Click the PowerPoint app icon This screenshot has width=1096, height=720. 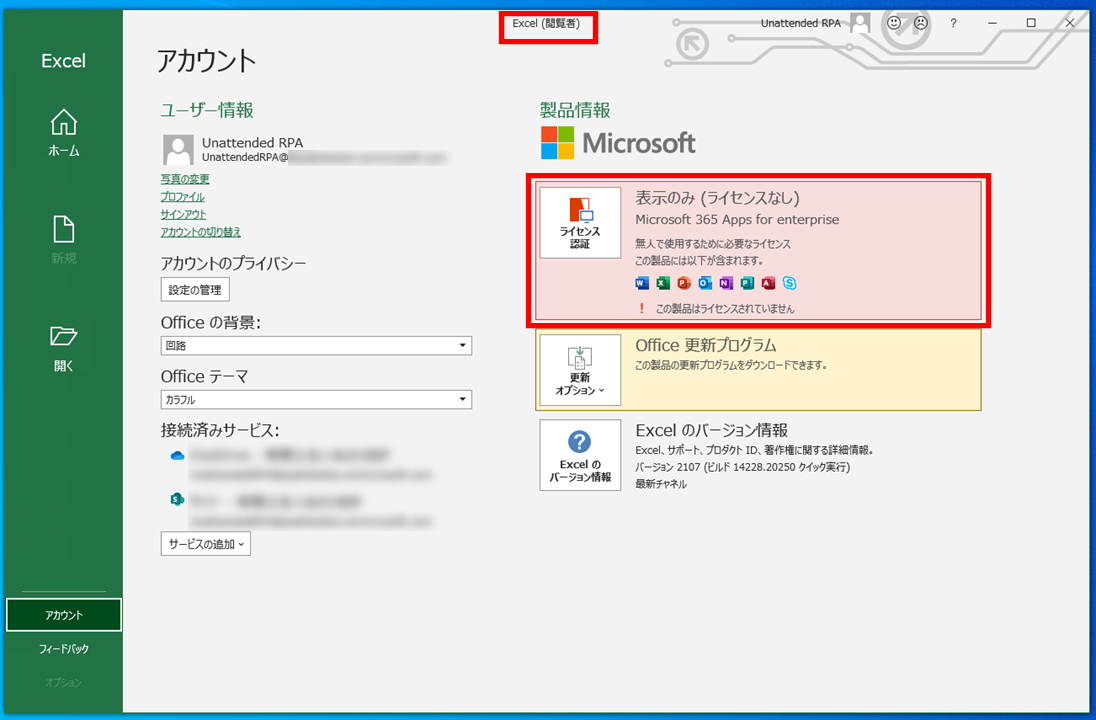[x=684, y=283]
